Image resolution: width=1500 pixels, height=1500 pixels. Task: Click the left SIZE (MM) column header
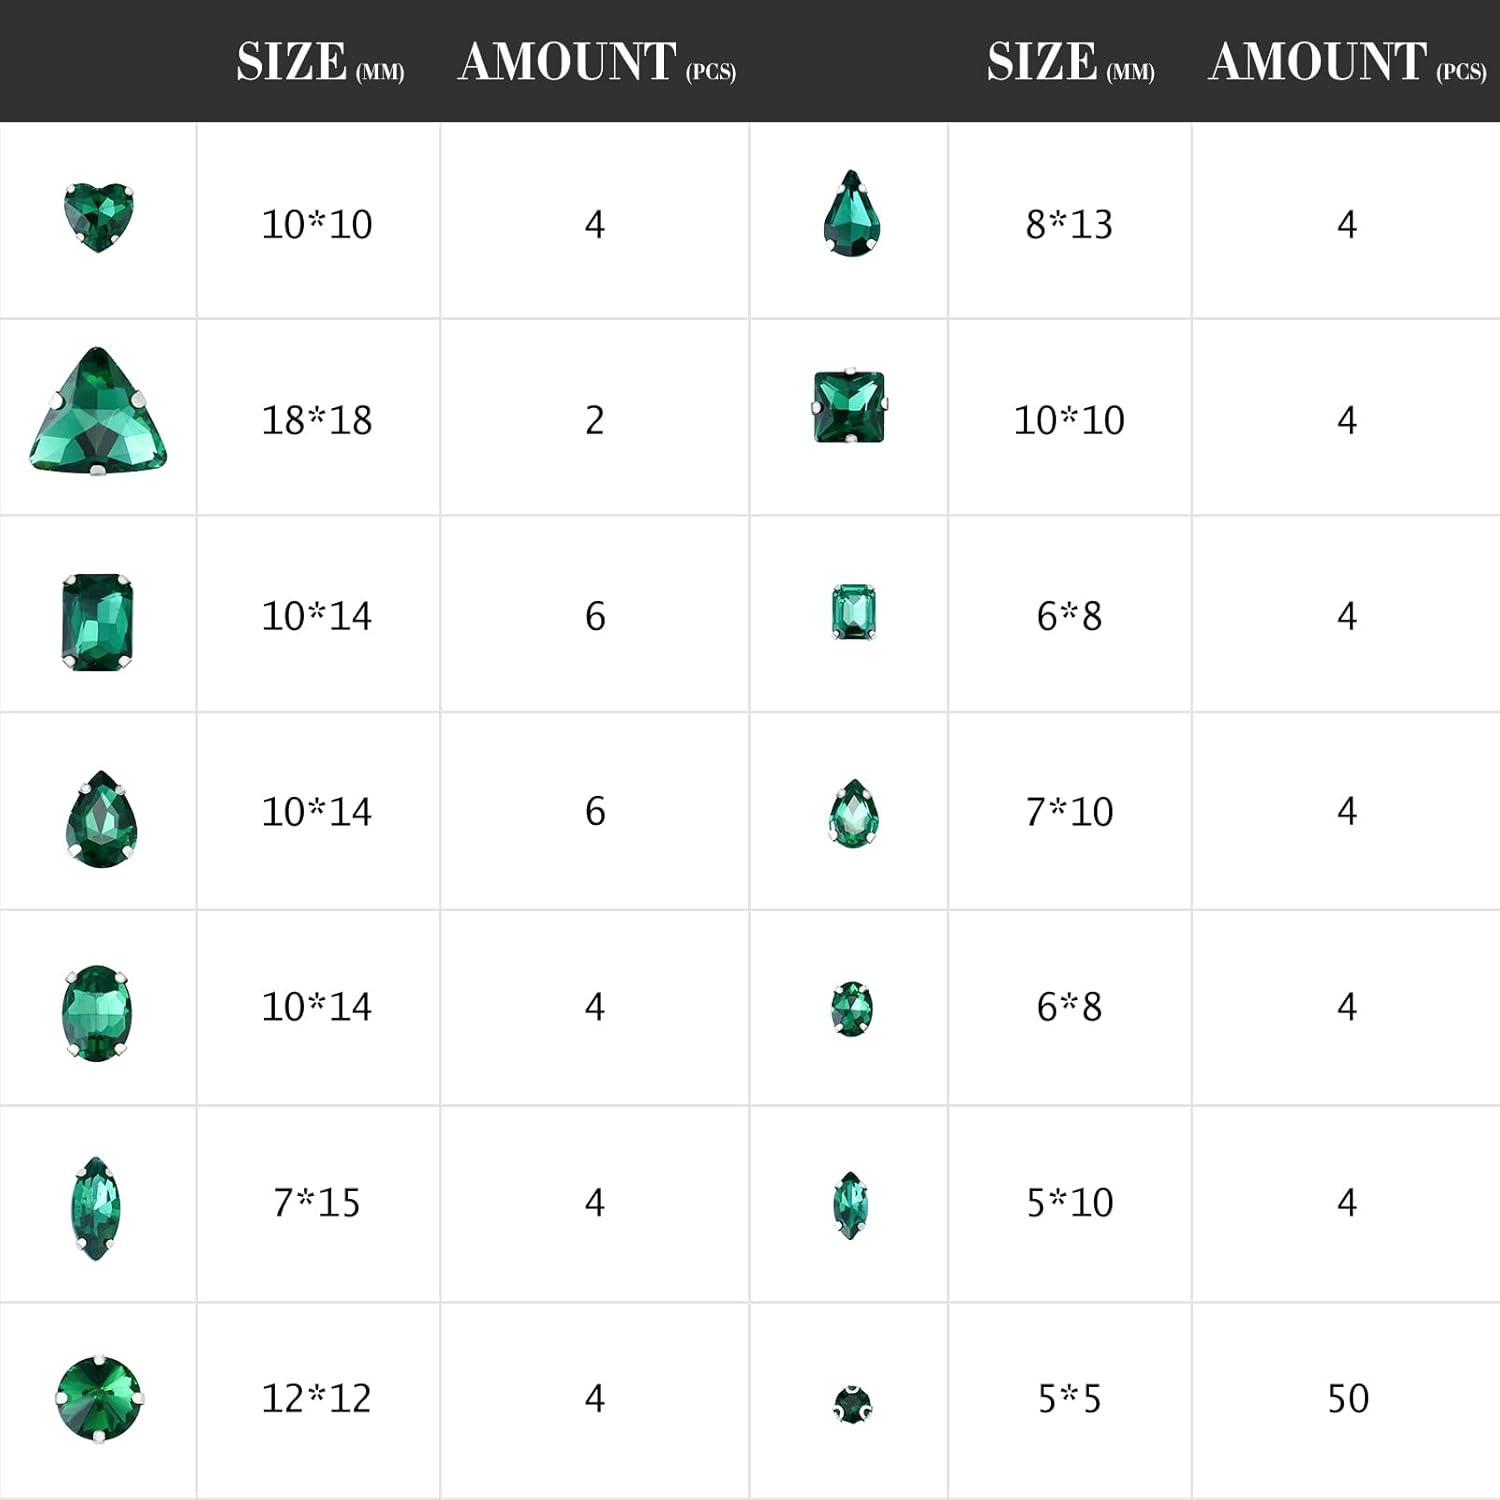point(320,62)
